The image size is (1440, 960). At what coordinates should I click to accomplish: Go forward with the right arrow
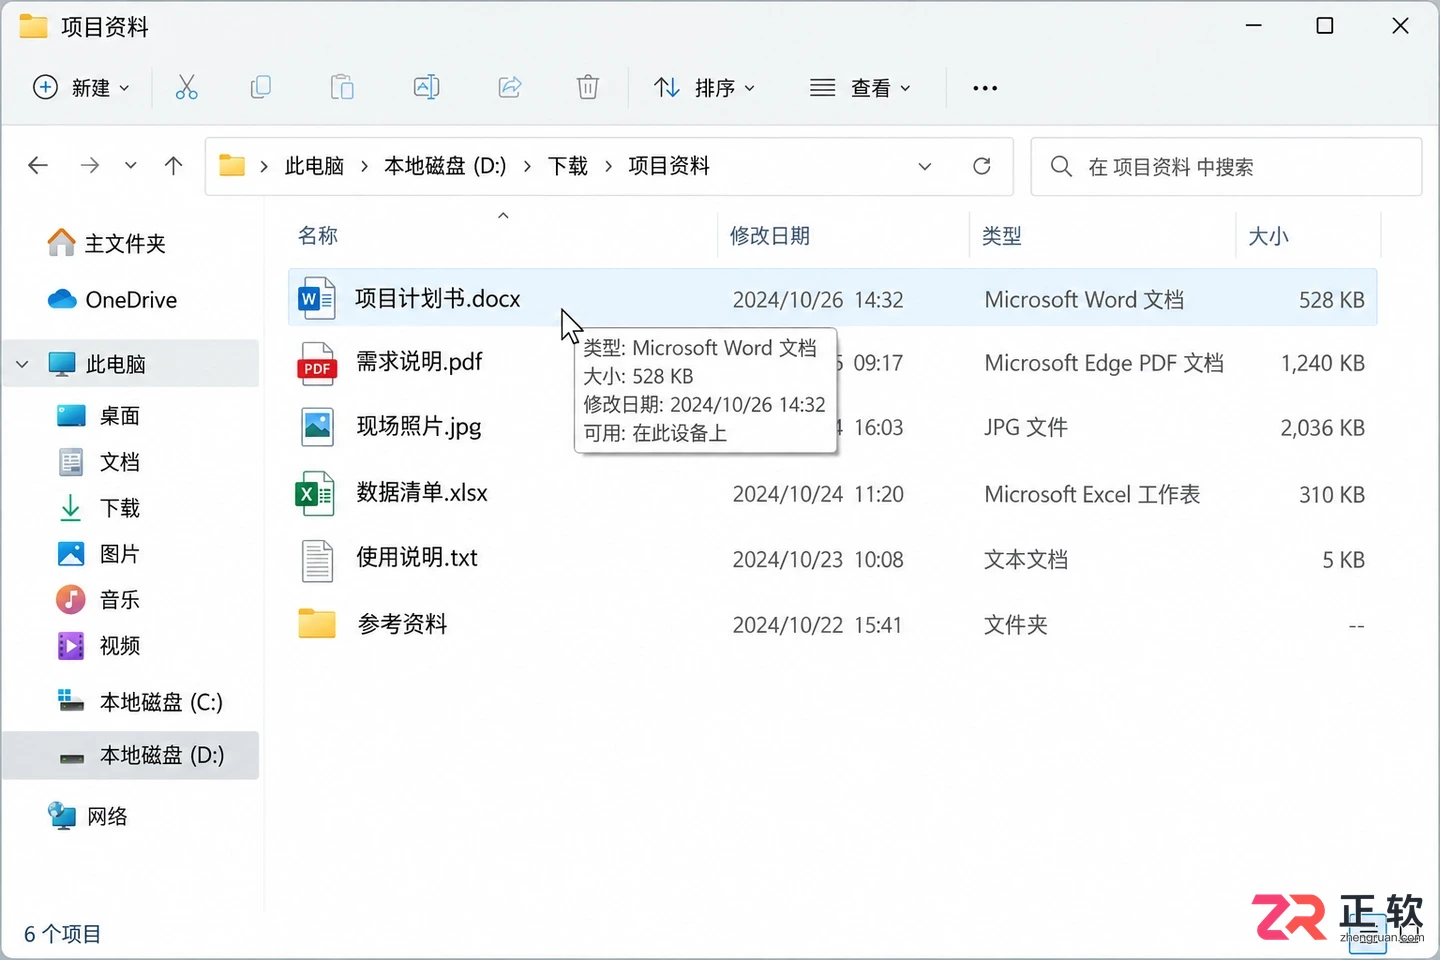pyautogui.click(x=90, y=165)
